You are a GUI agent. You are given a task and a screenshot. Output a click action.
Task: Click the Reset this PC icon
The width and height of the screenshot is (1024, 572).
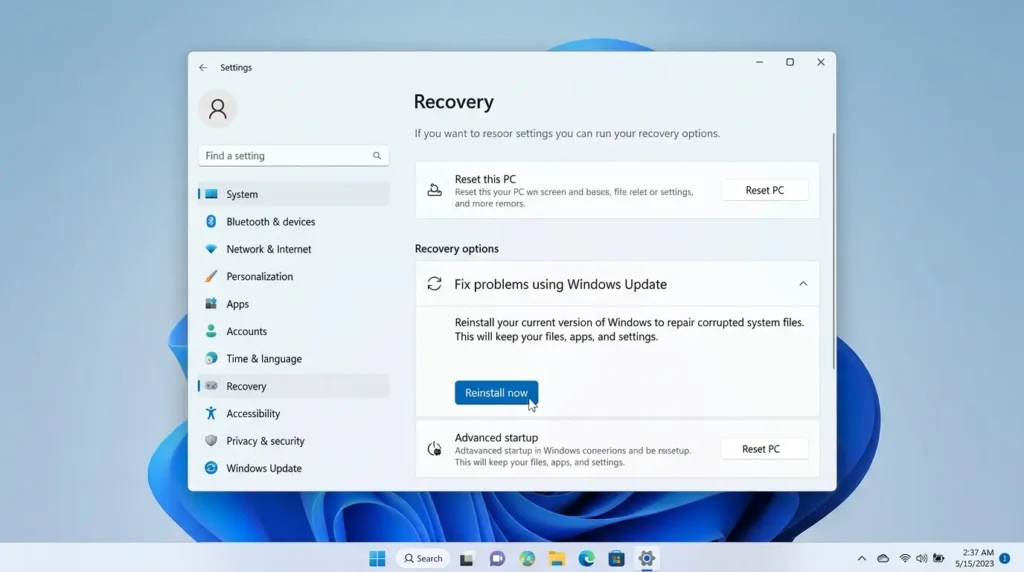(434, 190)
